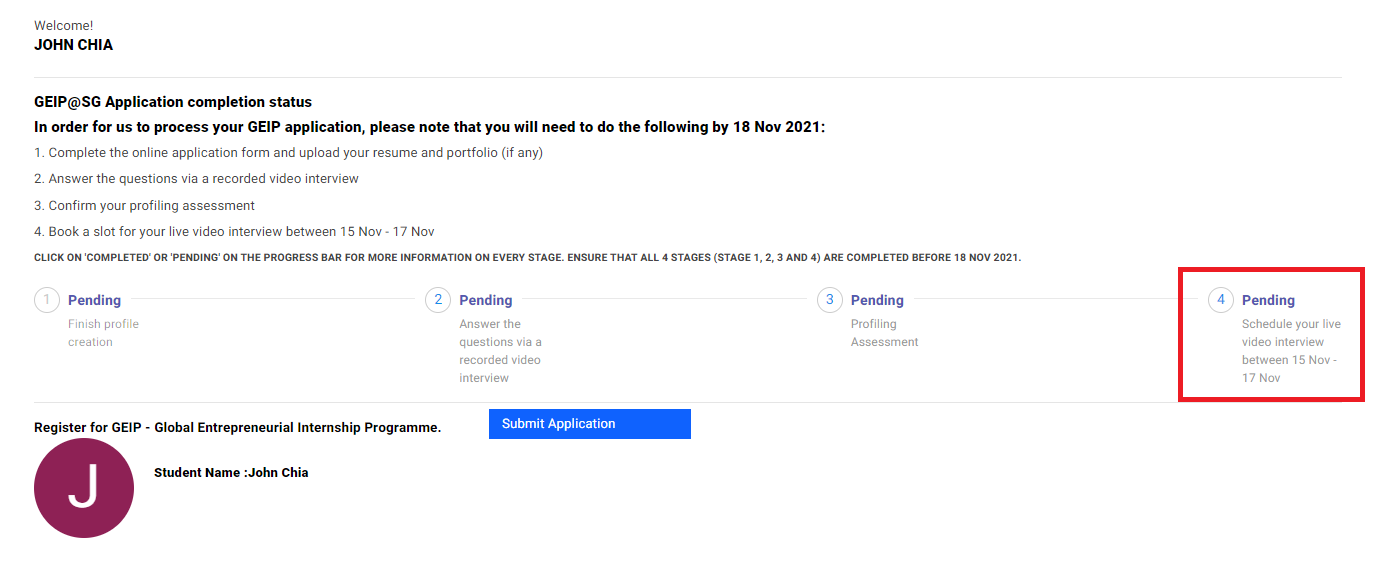Click the progress bar line between steps 3 and 4

1055,300
